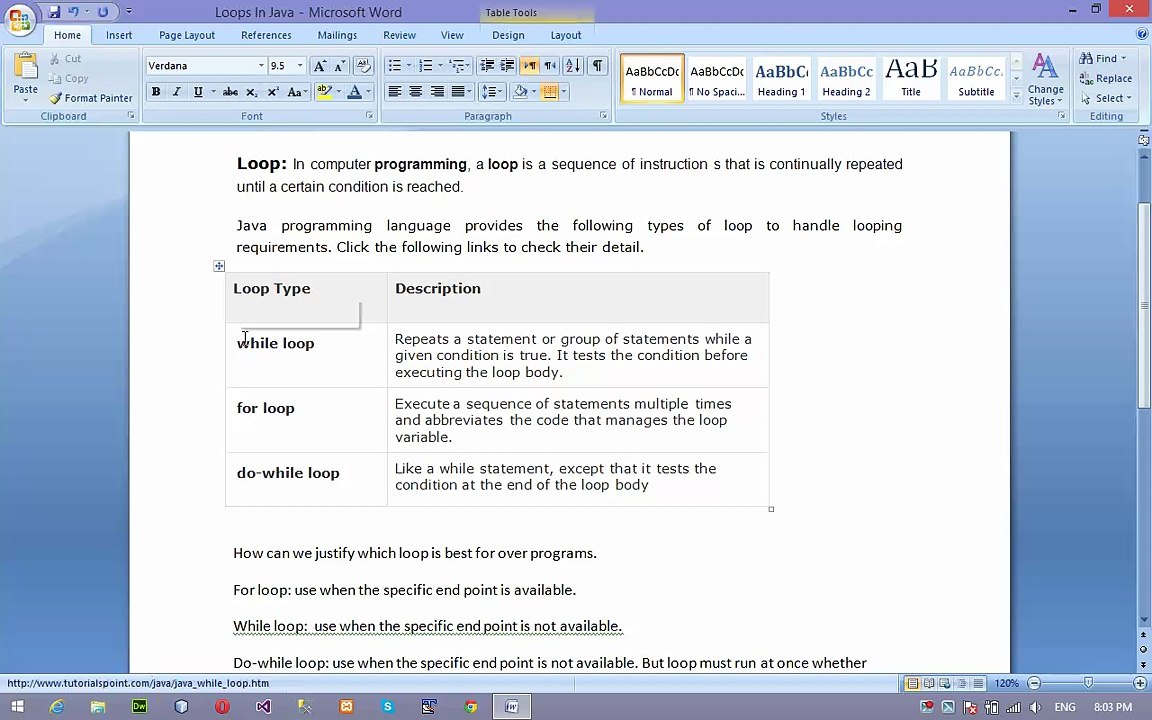Toggle Subscript formatting
Image resolution: width=1152 pixels, height=720 pixels.
(x=251, y=92)
